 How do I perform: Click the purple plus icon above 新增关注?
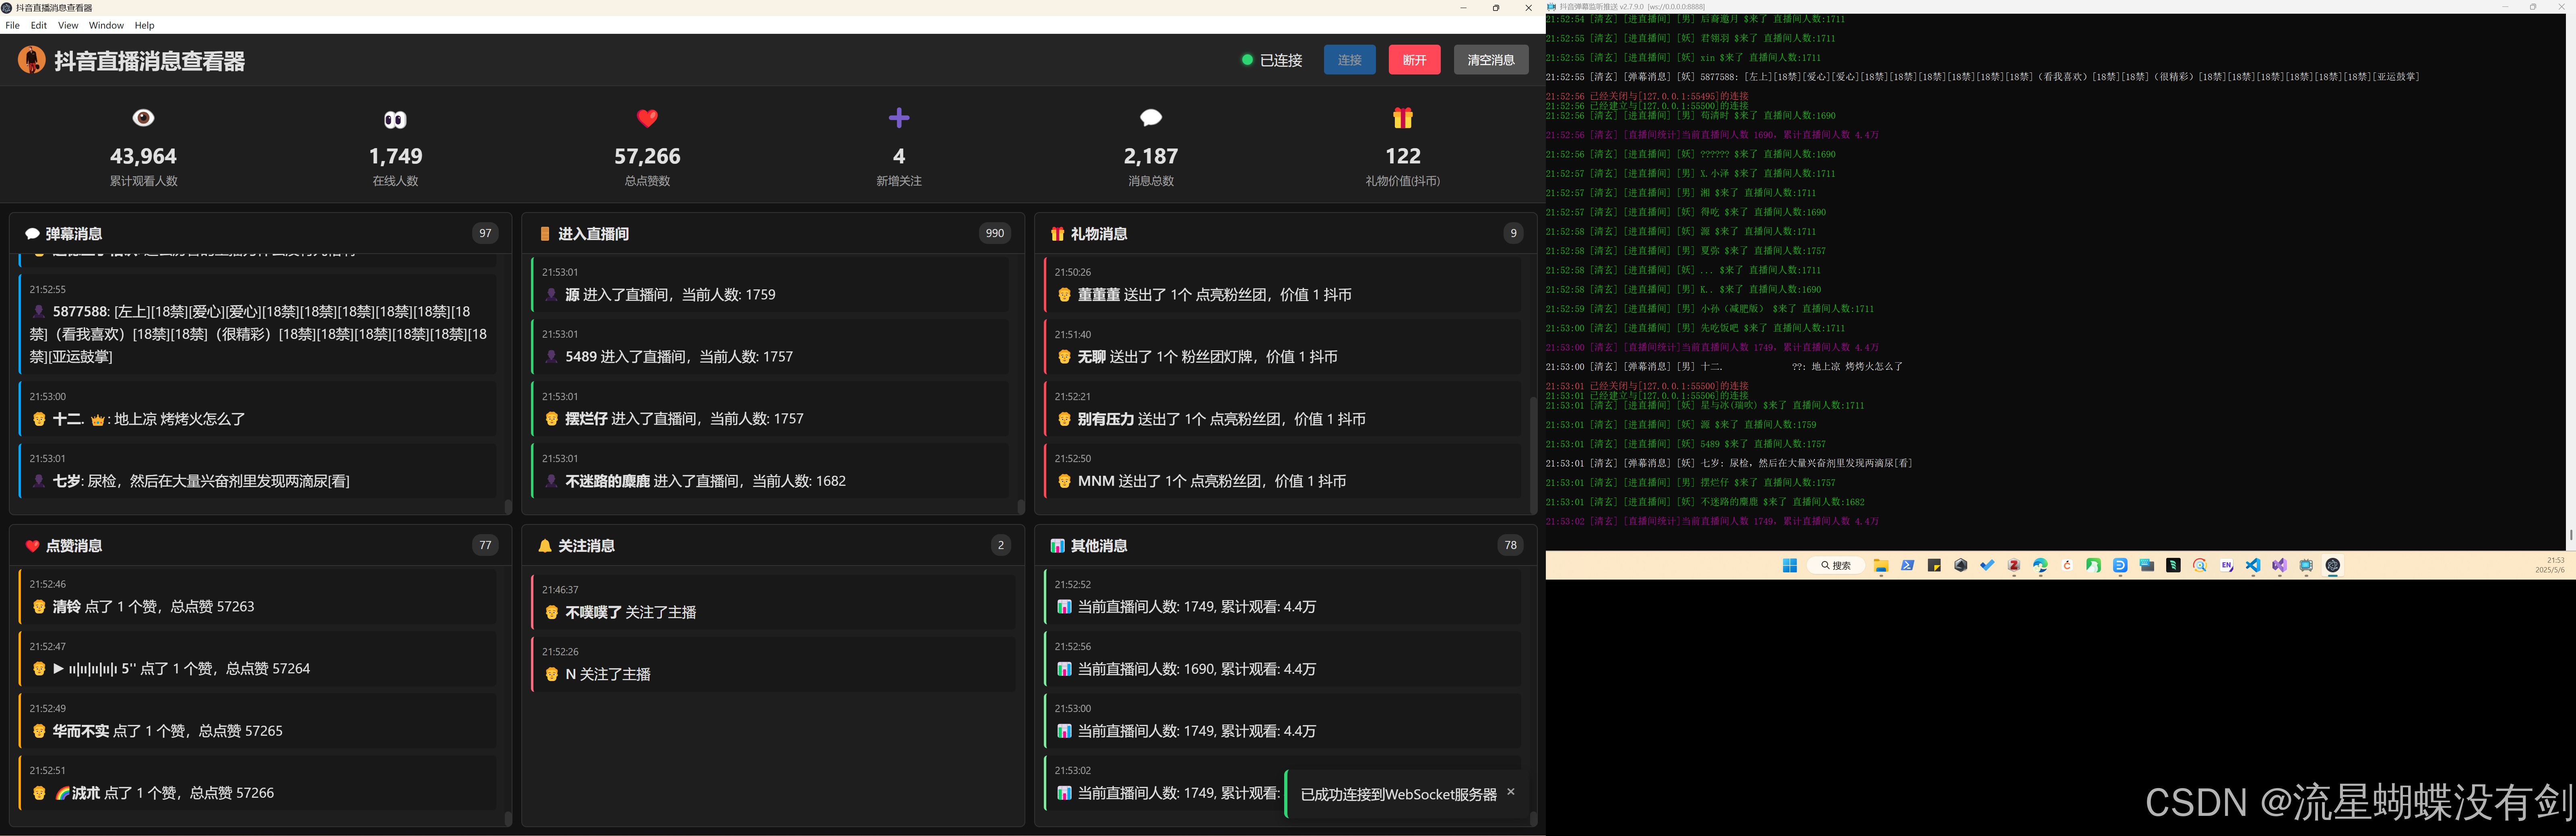coord(899,118)
